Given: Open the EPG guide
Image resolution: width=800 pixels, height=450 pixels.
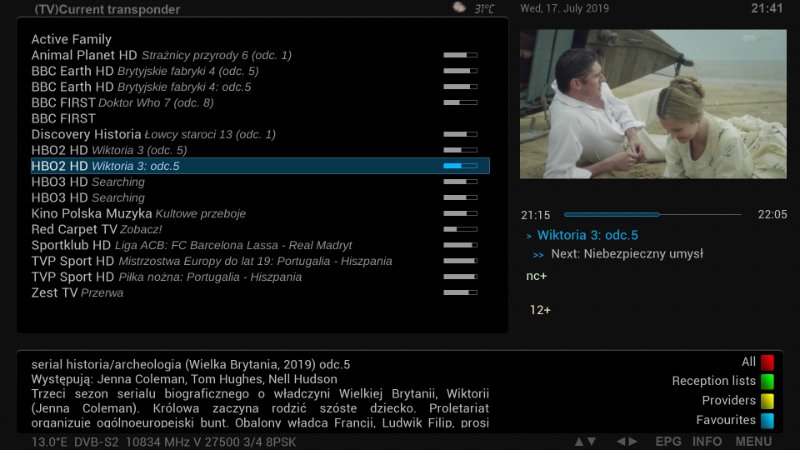Looking at the screenshot, I should coord(668,441).
